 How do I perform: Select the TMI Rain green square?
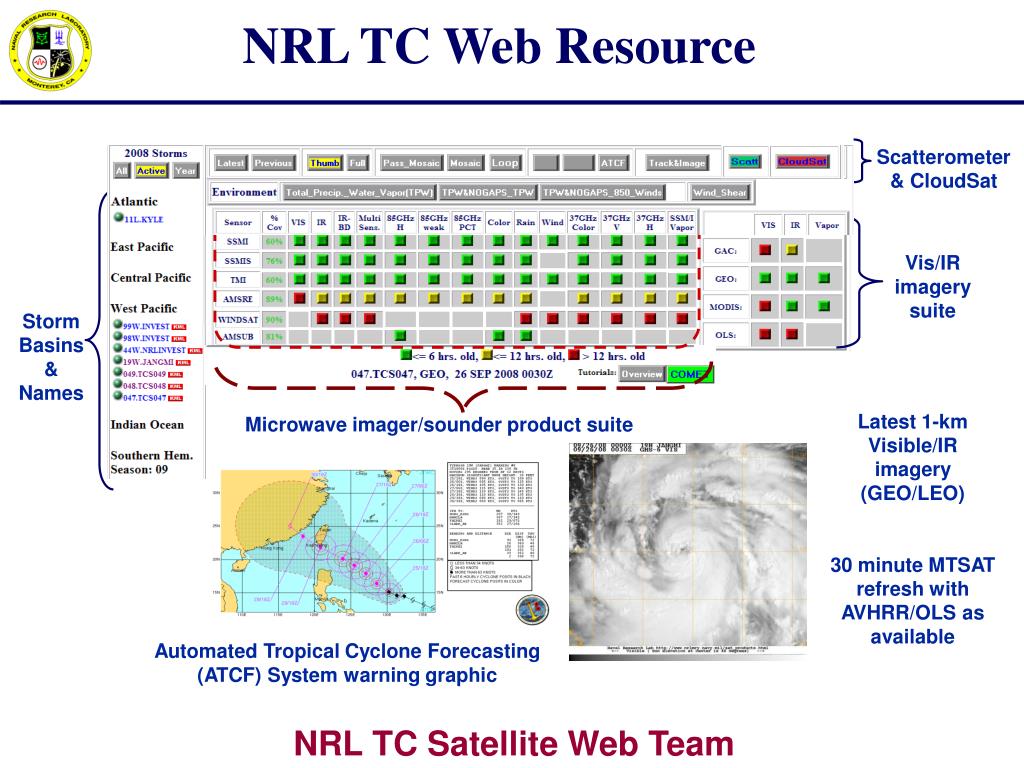tap(526, 280)
